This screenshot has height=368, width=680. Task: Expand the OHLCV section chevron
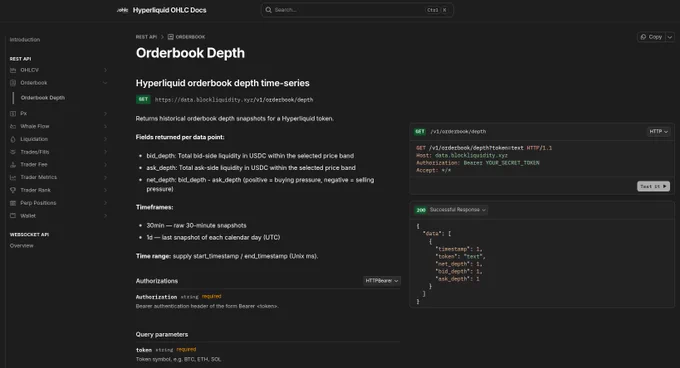(105, 70)
